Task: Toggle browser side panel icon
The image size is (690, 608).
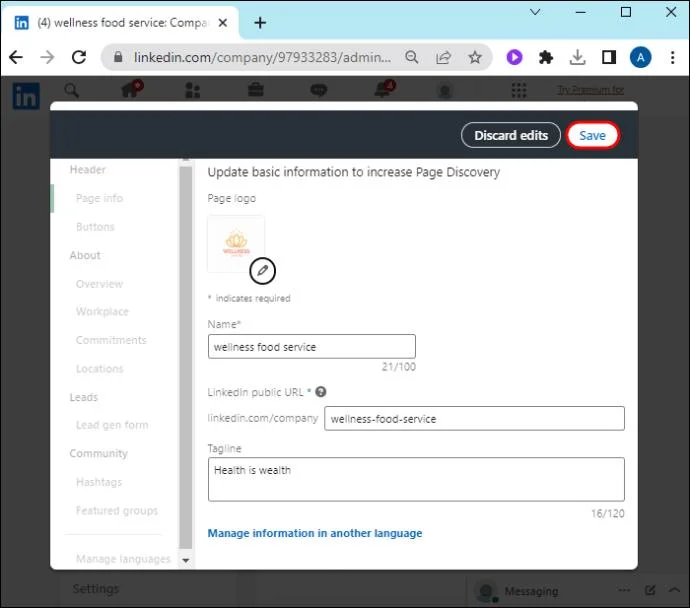Action: (609, 57)
